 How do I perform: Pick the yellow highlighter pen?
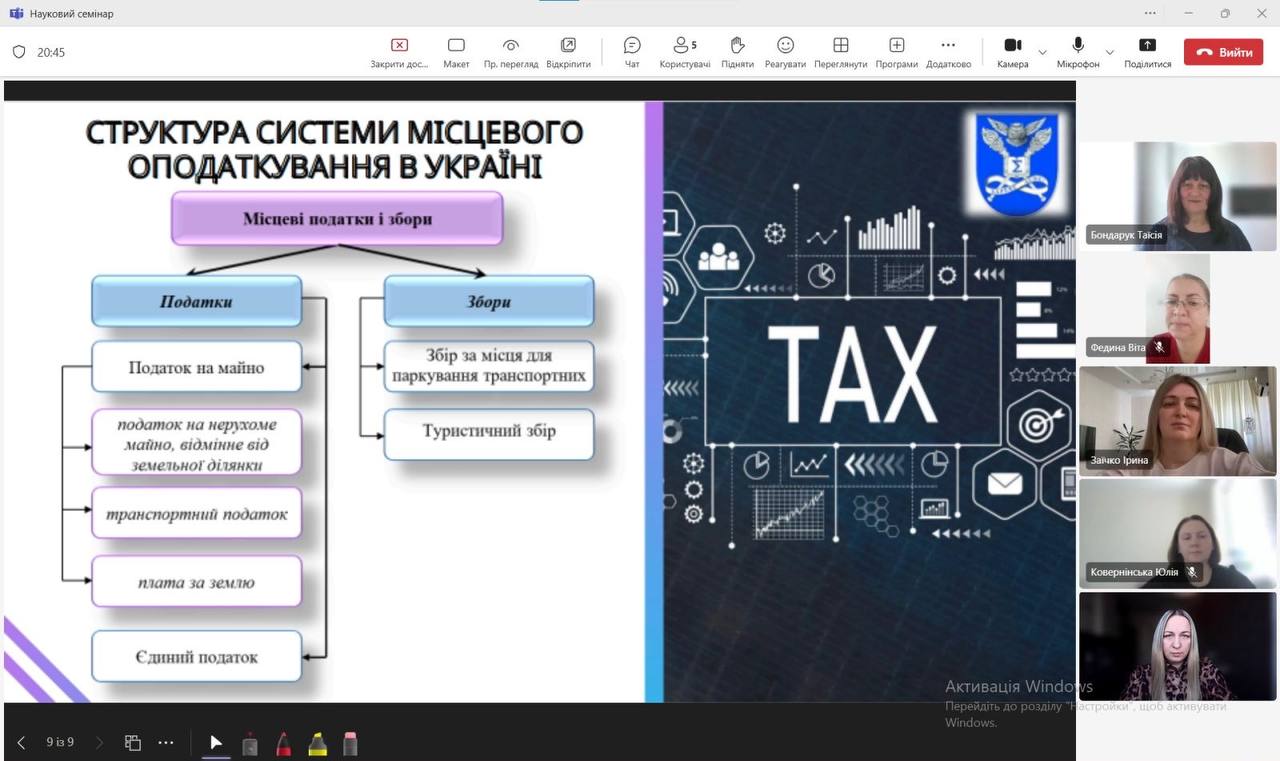(x=317, y=744)
